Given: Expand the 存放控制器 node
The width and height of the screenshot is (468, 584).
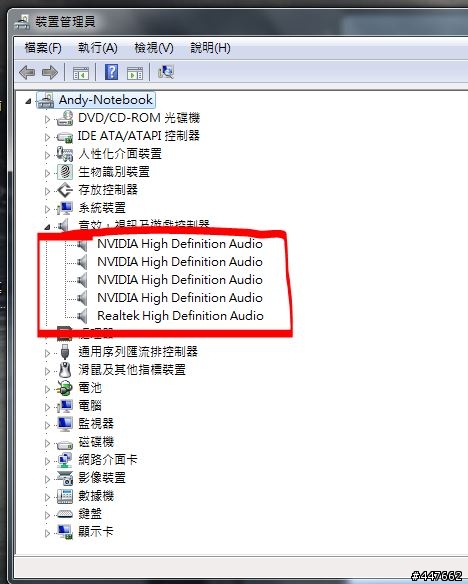Looking at the screenshot, I should coord(47,191).
